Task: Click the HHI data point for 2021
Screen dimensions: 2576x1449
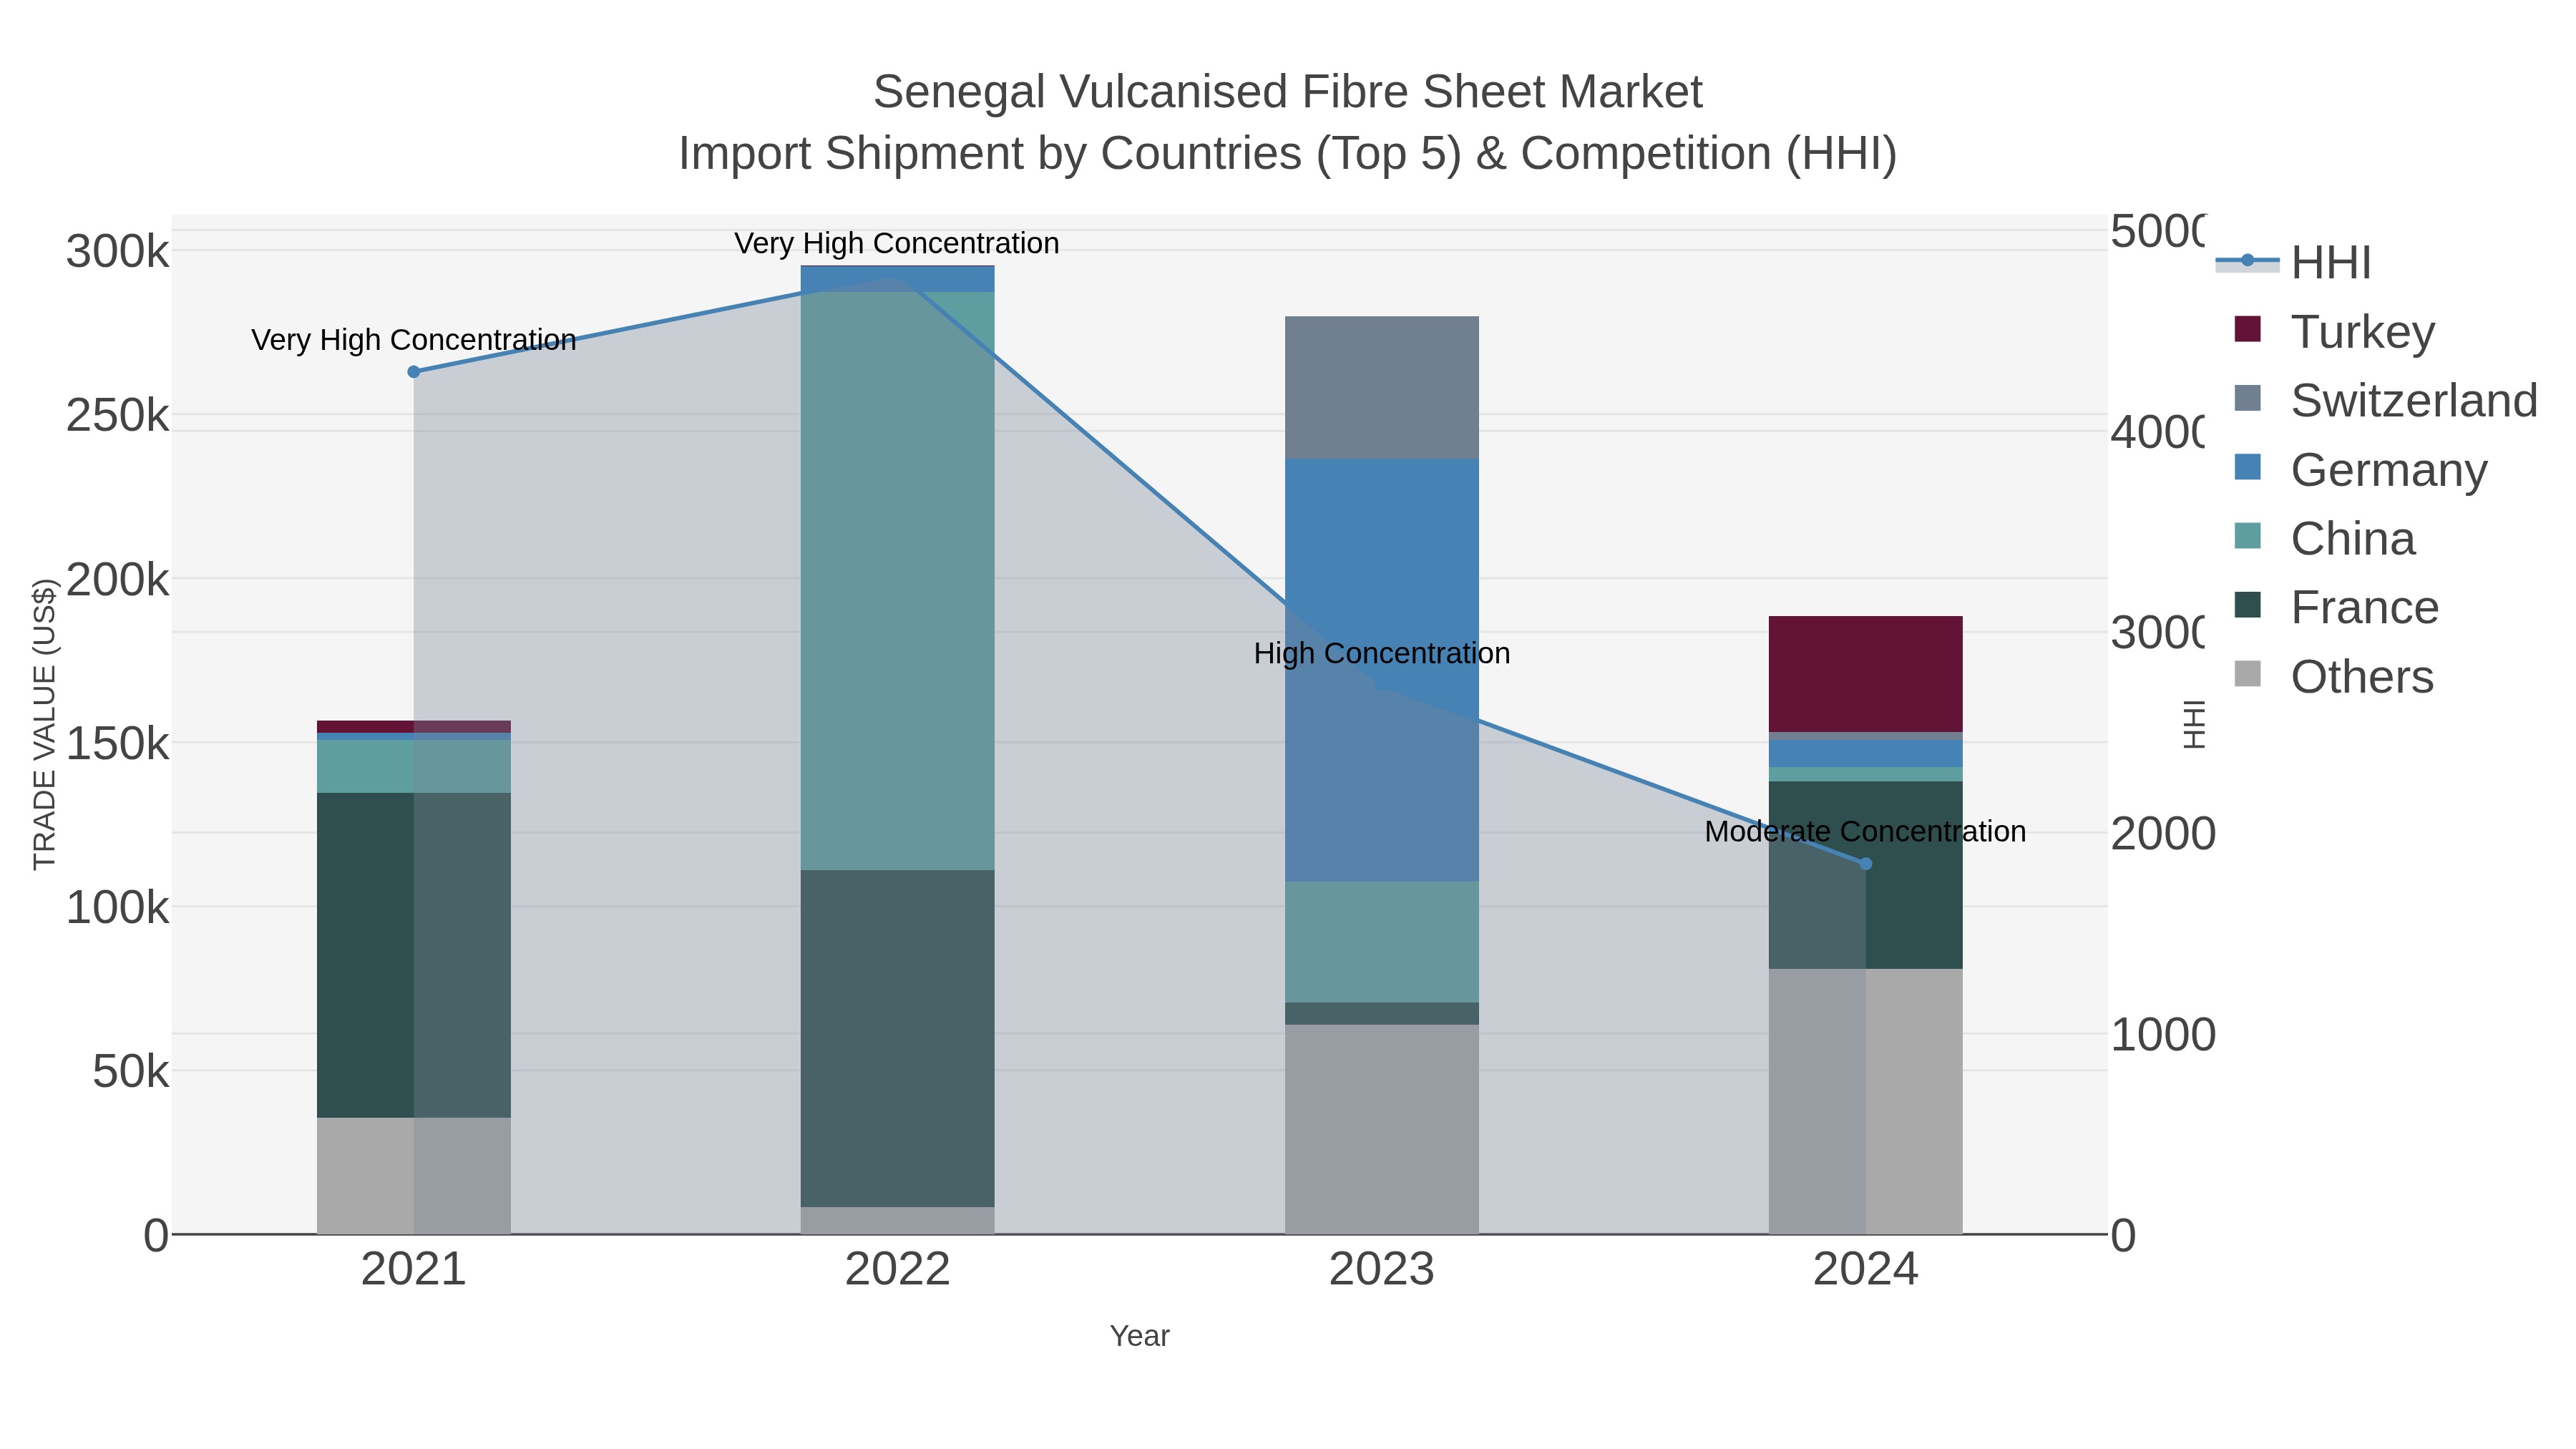Action: (414, 372)
